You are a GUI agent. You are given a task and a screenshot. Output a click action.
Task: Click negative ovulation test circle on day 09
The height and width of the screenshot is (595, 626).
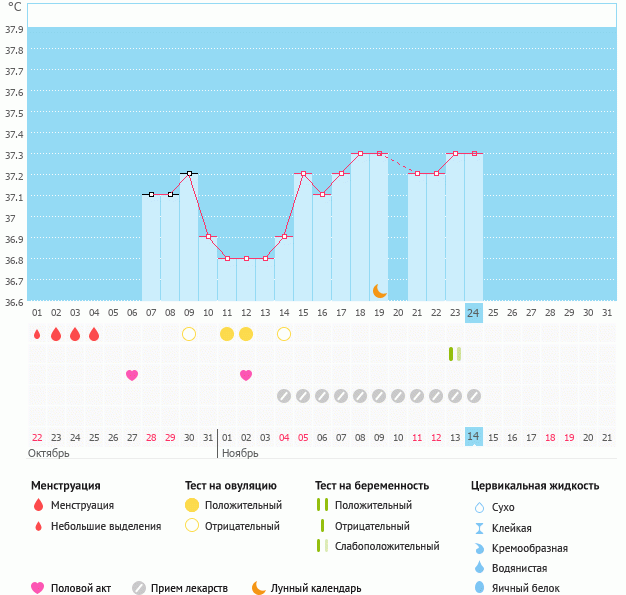click(189, 333)
